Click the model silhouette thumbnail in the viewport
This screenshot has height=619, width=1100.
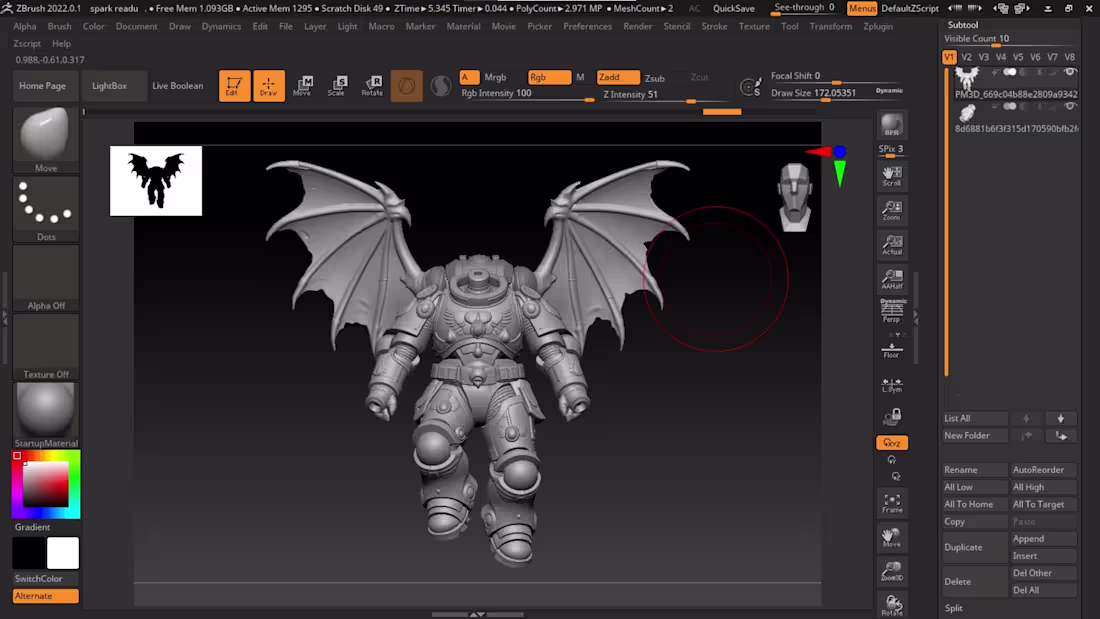pyautogui.click(x=156, y=181)
